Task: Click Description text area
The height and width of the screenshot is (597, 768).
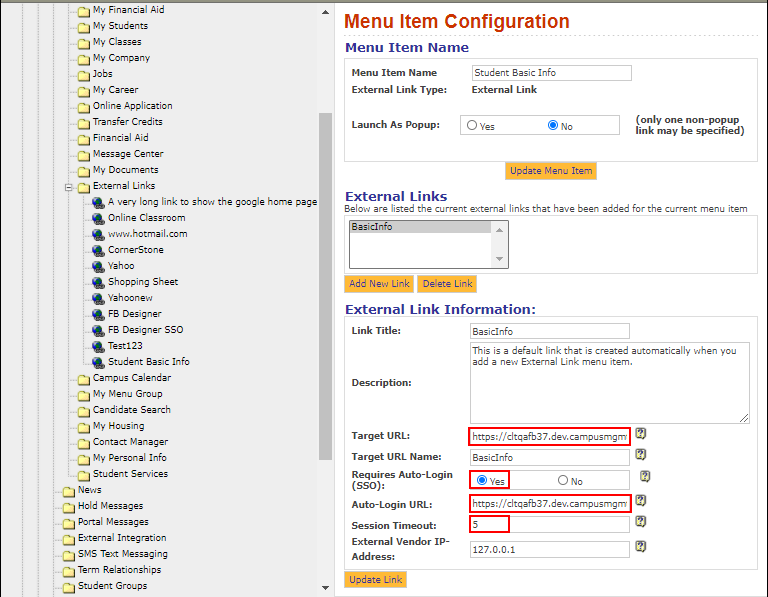Action: (610, 383)
